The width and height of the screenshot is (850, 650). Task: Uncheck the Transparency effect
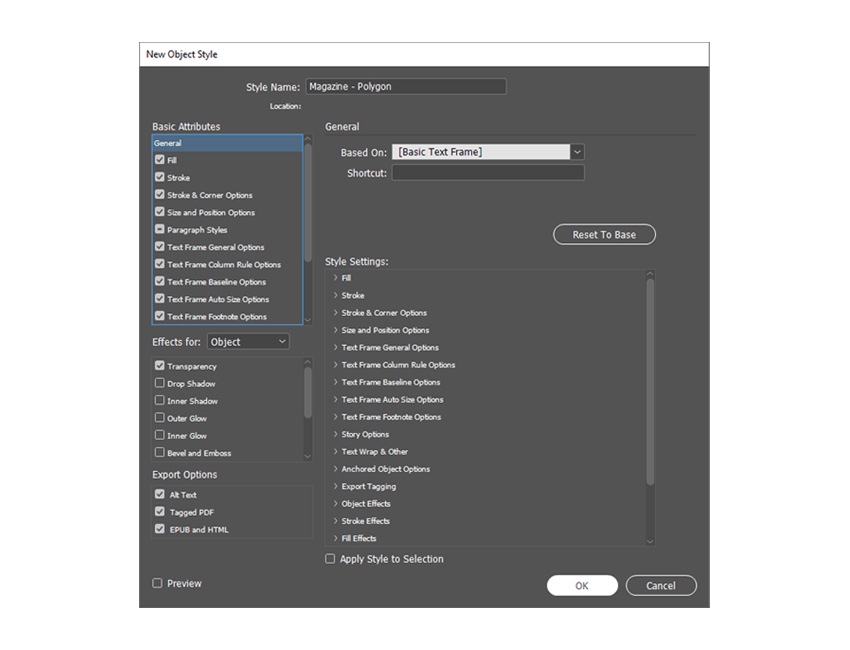[x=159, y=366]
